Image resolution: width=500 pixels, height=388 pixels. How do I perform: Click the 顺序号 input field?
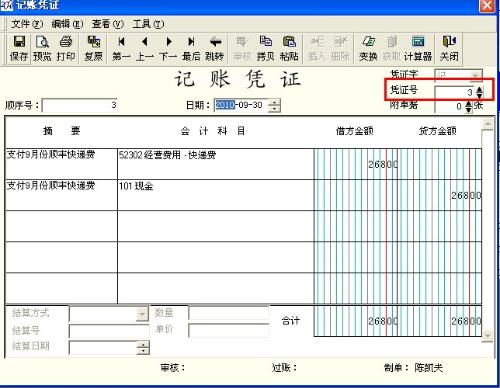[x=80, y=105]
